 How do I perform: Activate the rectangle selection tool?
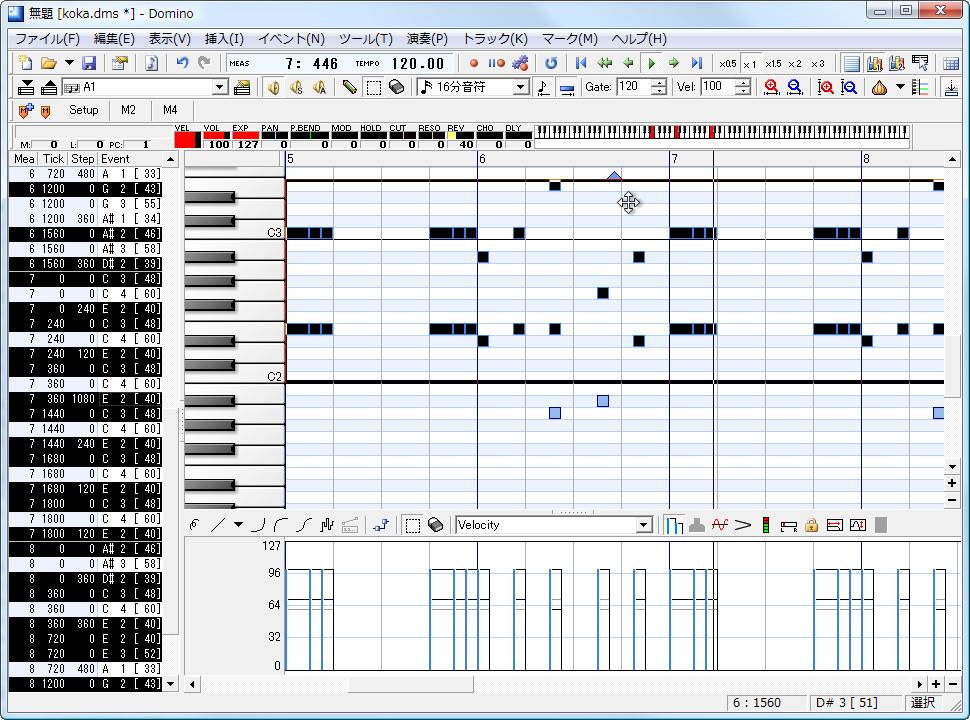pyautogui.click(x=375, y=88)
